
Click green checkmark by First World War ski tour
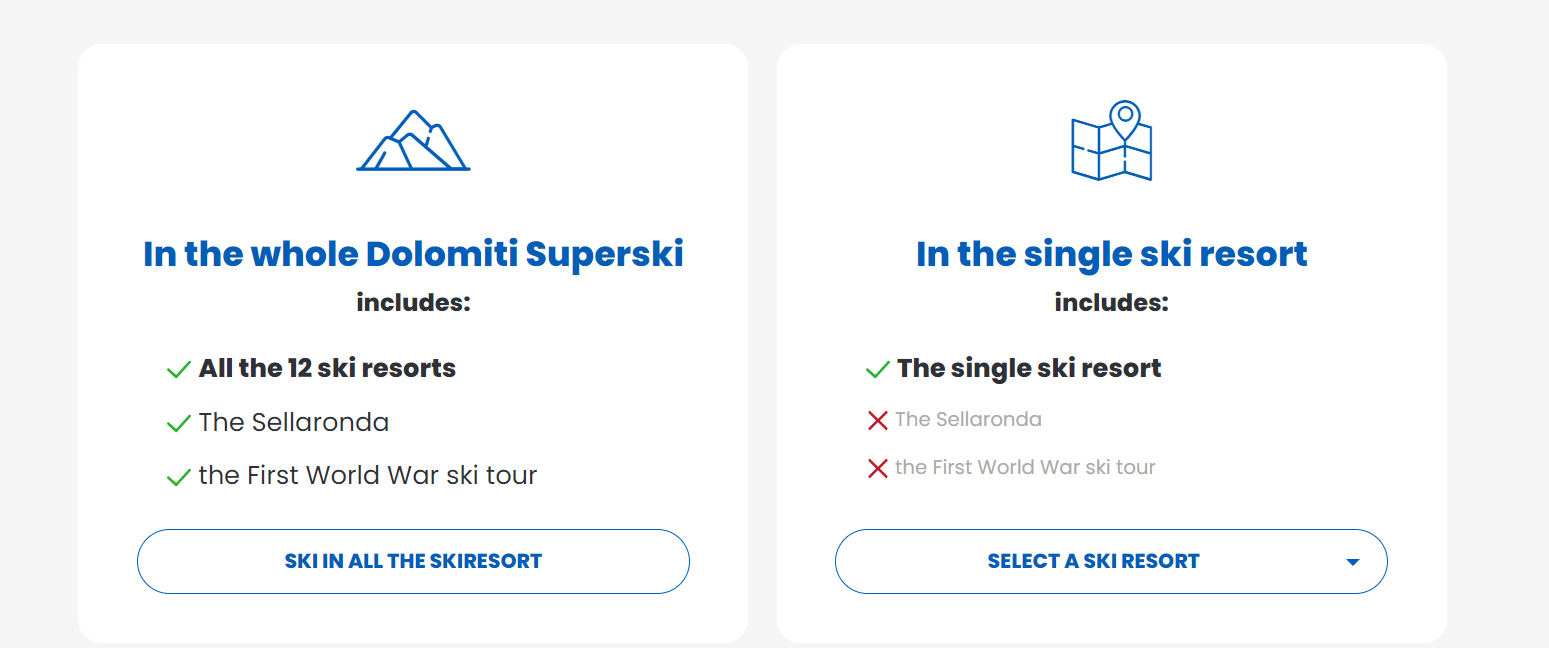pyautogui.click(x=178, y=477)
